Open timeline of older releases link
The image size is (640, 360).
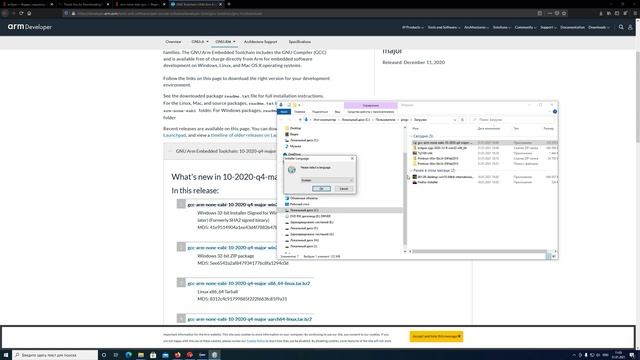244,135
